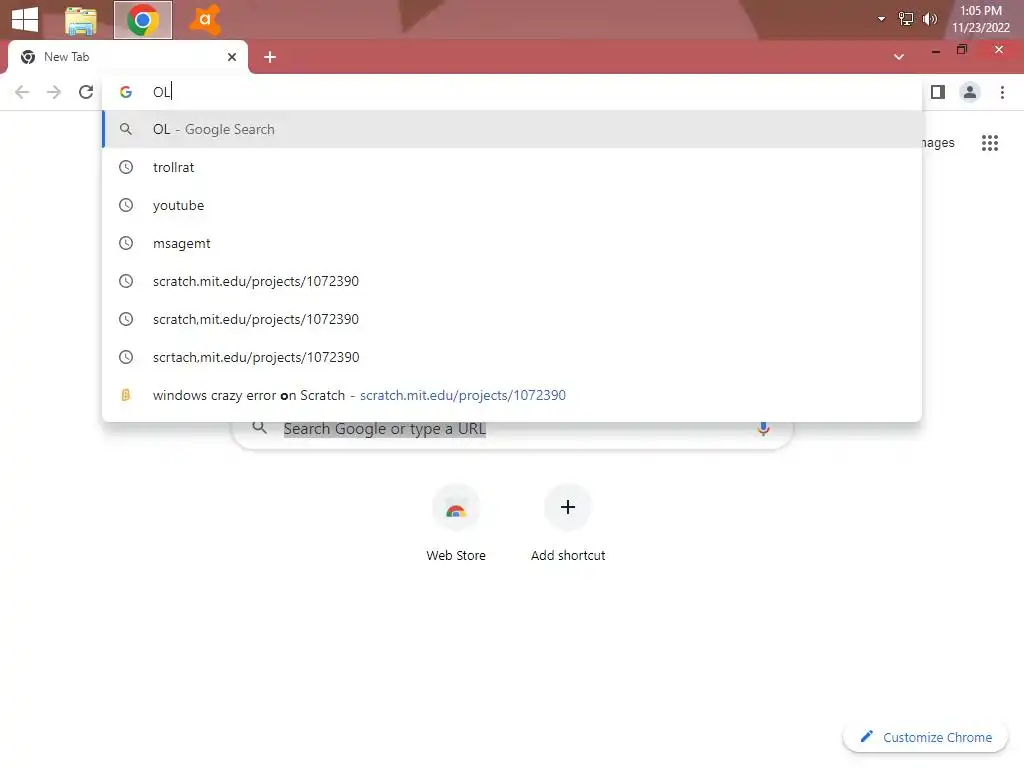Open the Chrome profile menu
The width and height of the screenshot is (1024, 768).
coord(970,92)
